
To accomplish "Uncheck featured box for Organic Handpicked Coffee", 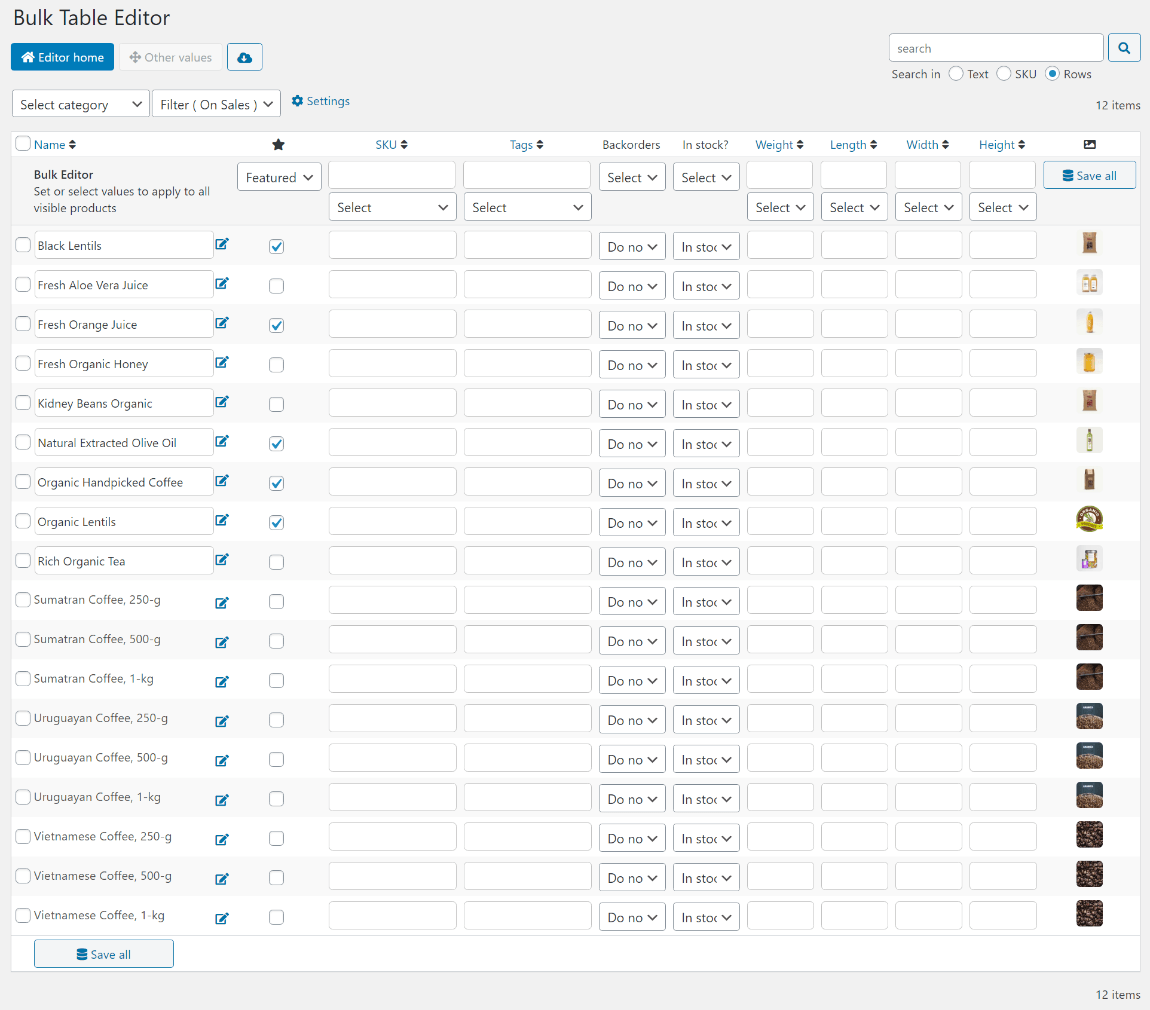I will [x=276, y=483].
